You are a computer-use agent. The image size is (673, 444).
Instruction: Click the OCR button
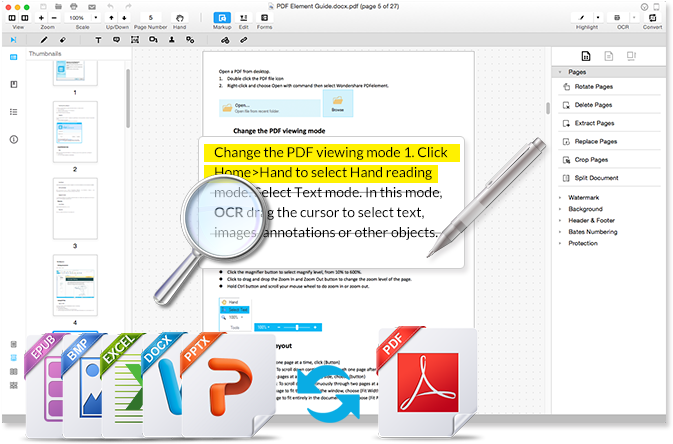[617, 18]
